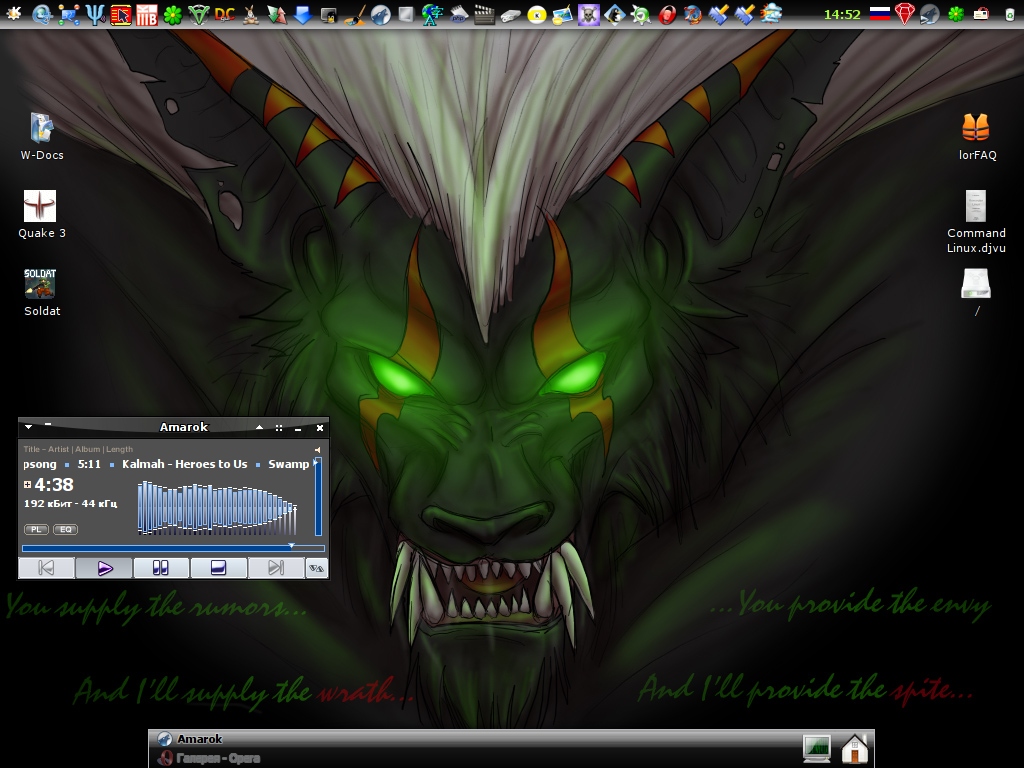The image size is (1024, 768).
Task: Open the red MB book launcher
Action: [146, 14]
